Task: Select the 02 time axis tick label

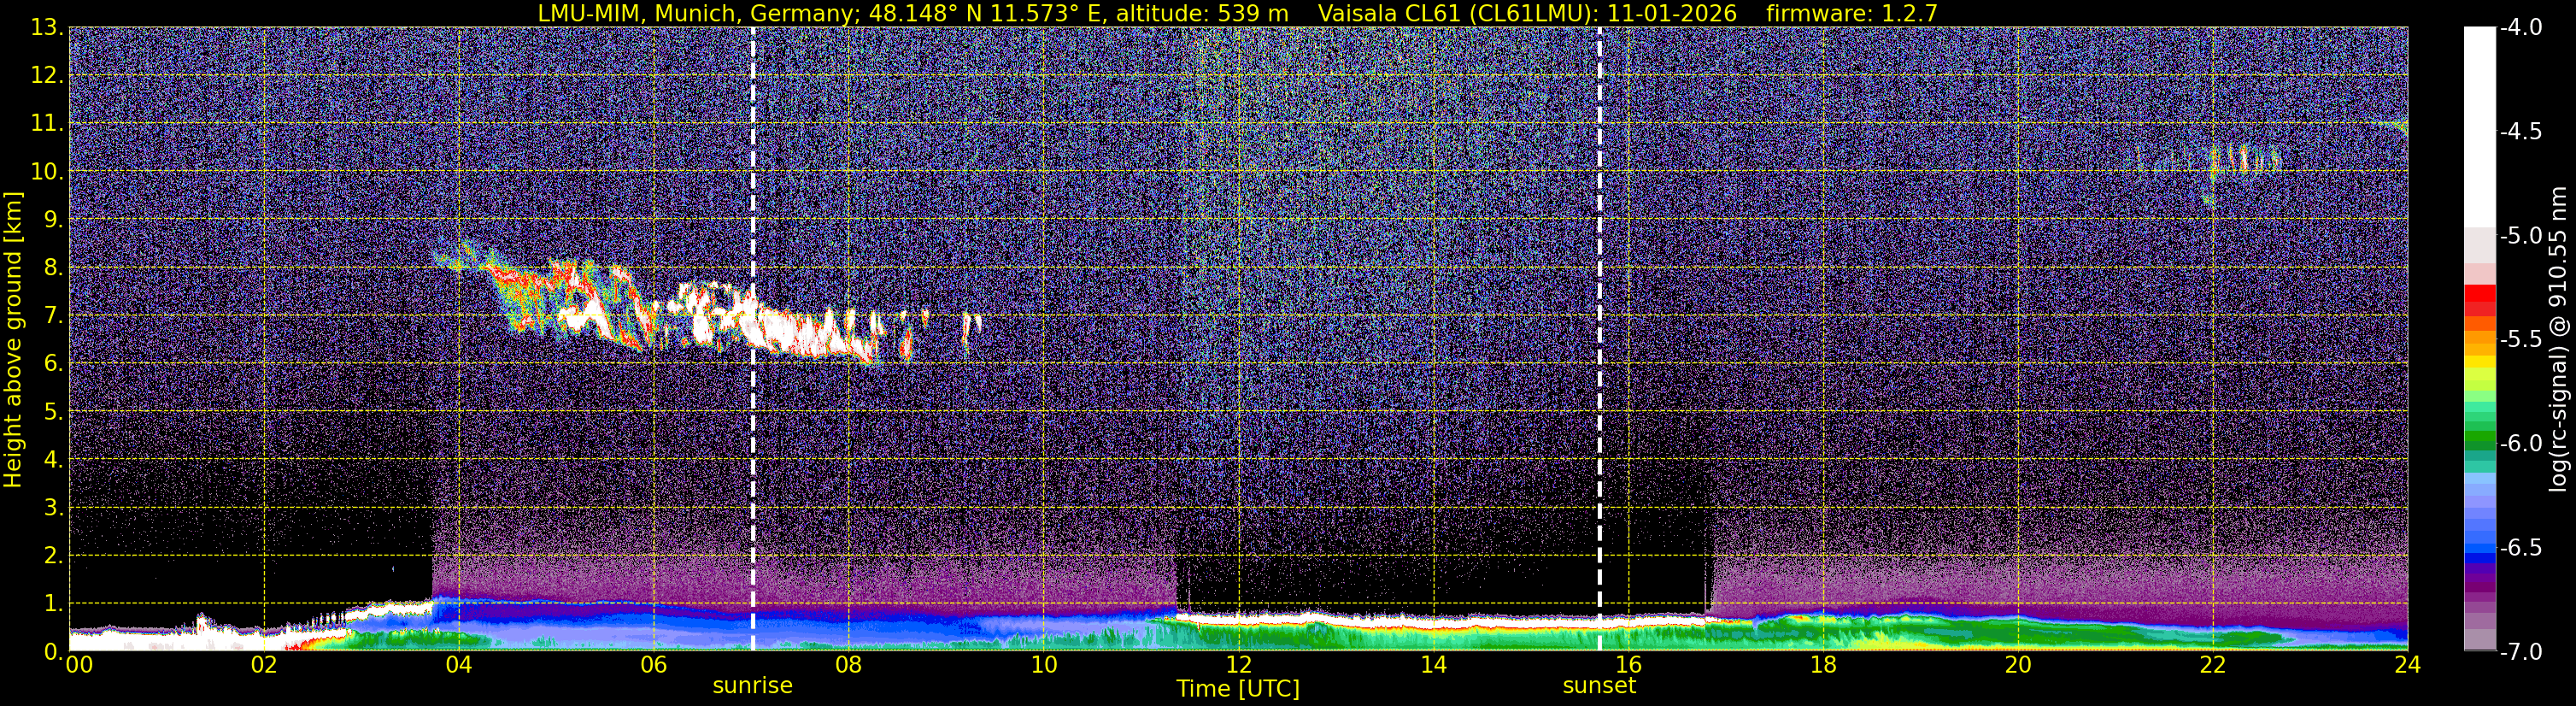Action: pos(264,665)
